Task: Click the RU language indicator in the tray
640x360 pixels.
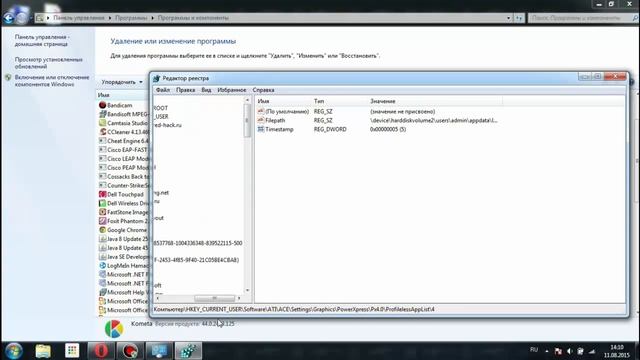Action: (x=534, y=350)
